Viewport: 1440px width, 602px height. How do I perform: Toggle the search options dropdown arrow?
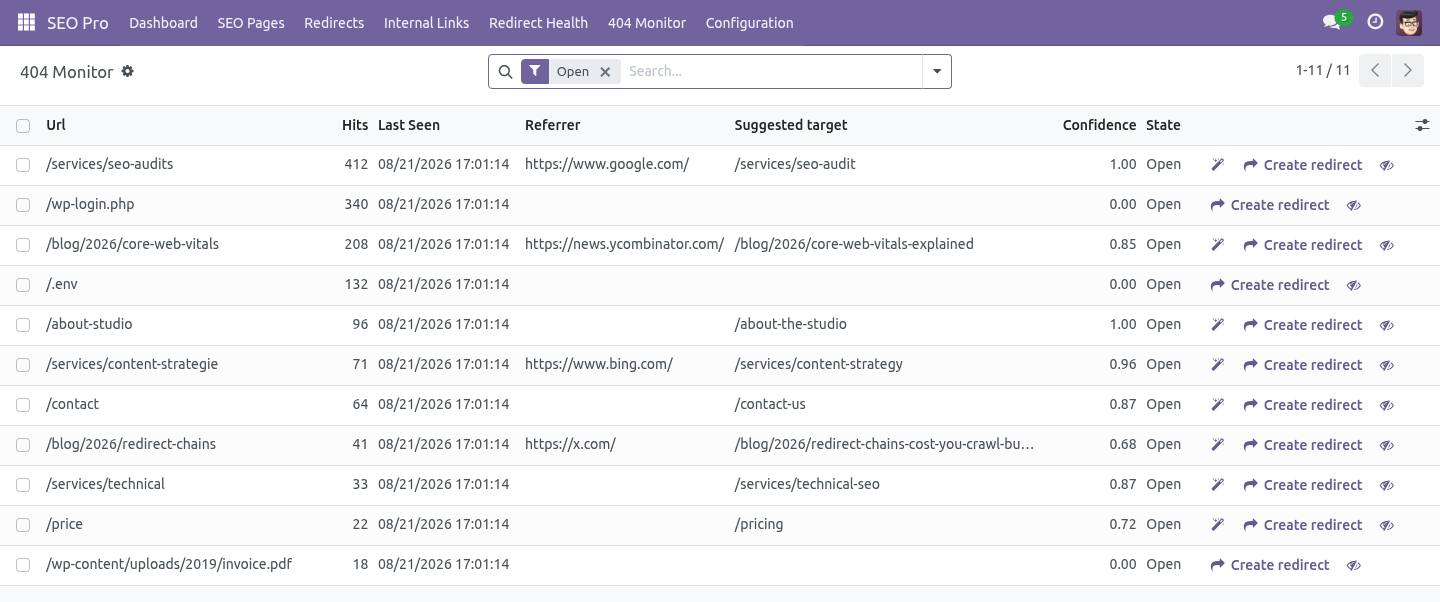[x=937, y=71]
